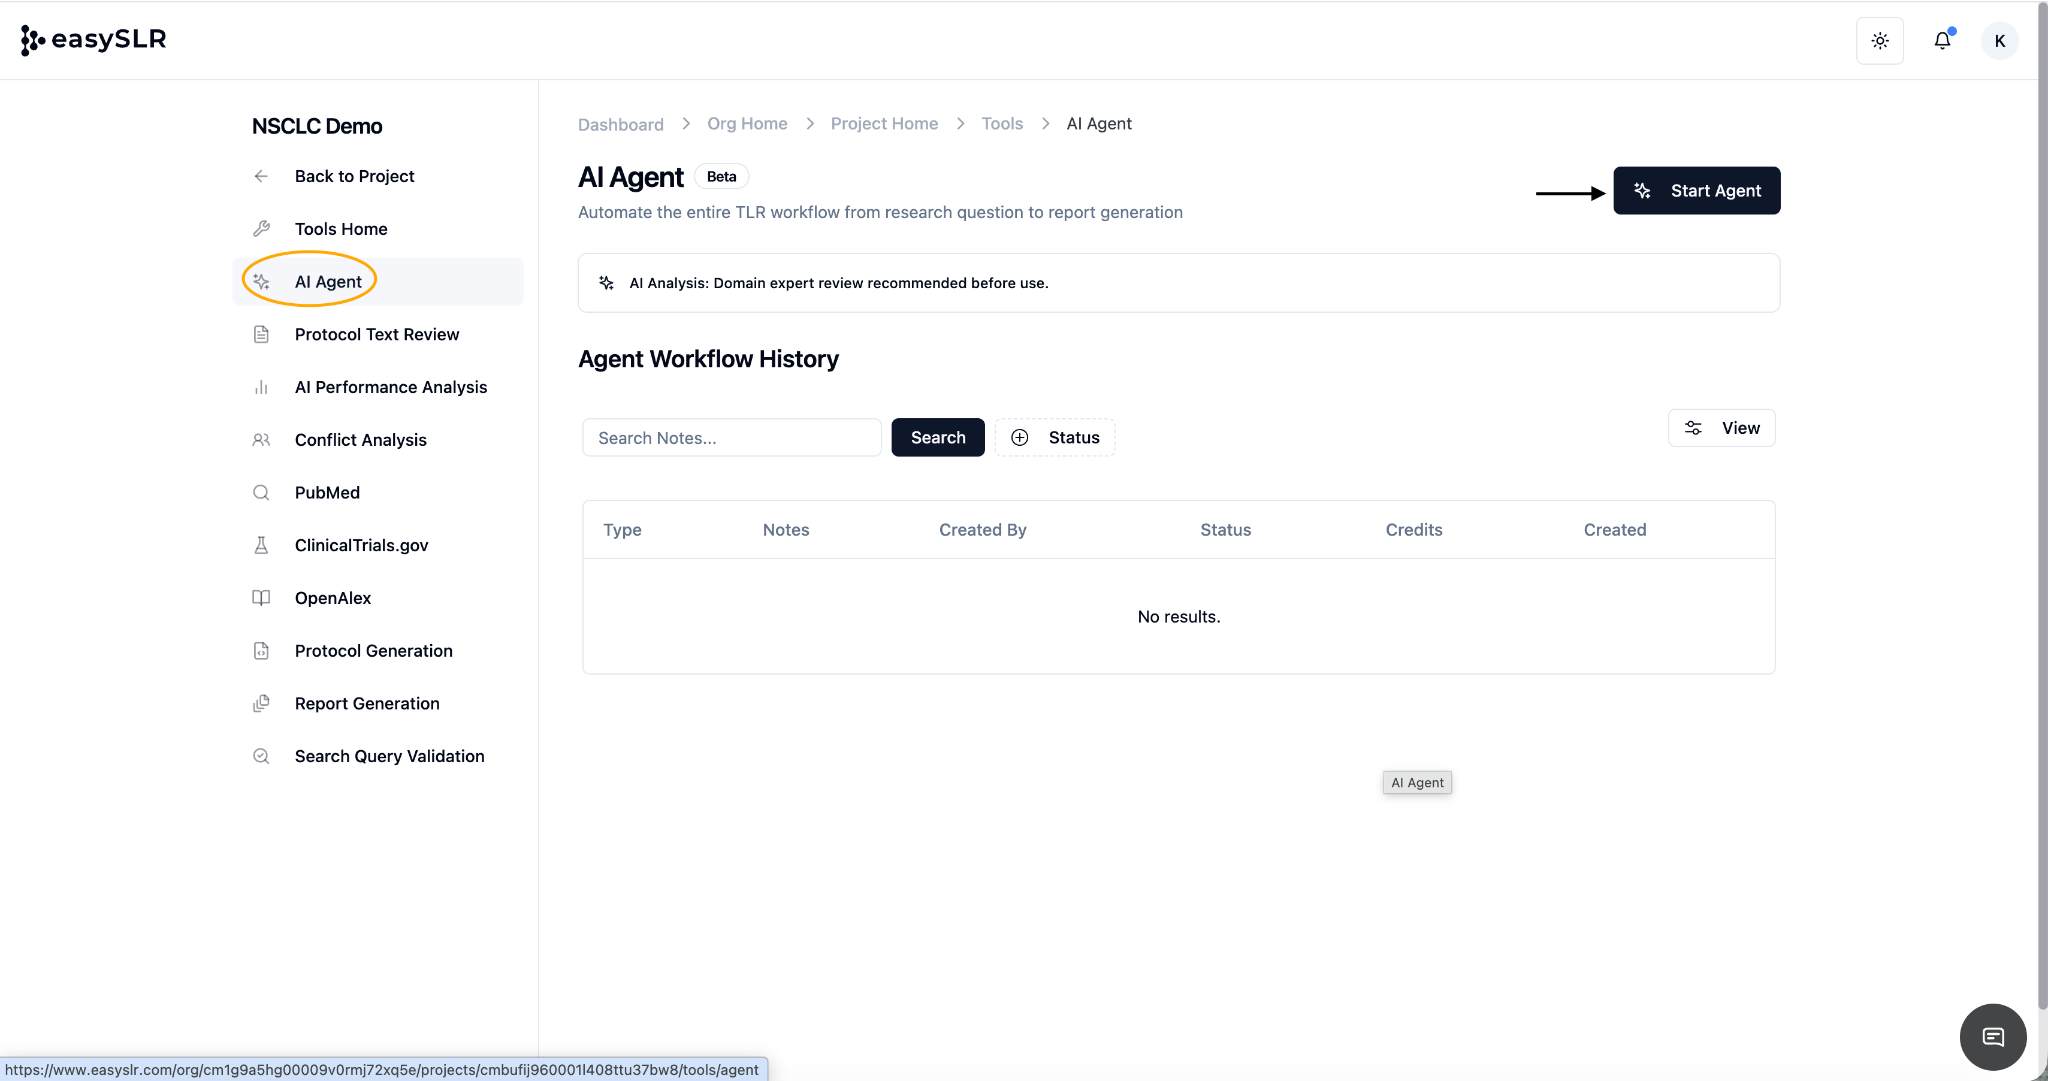This screenshot has height=1081, width=2048.
Task: Click the OpenAlex book icon
Action: [261, 598]
